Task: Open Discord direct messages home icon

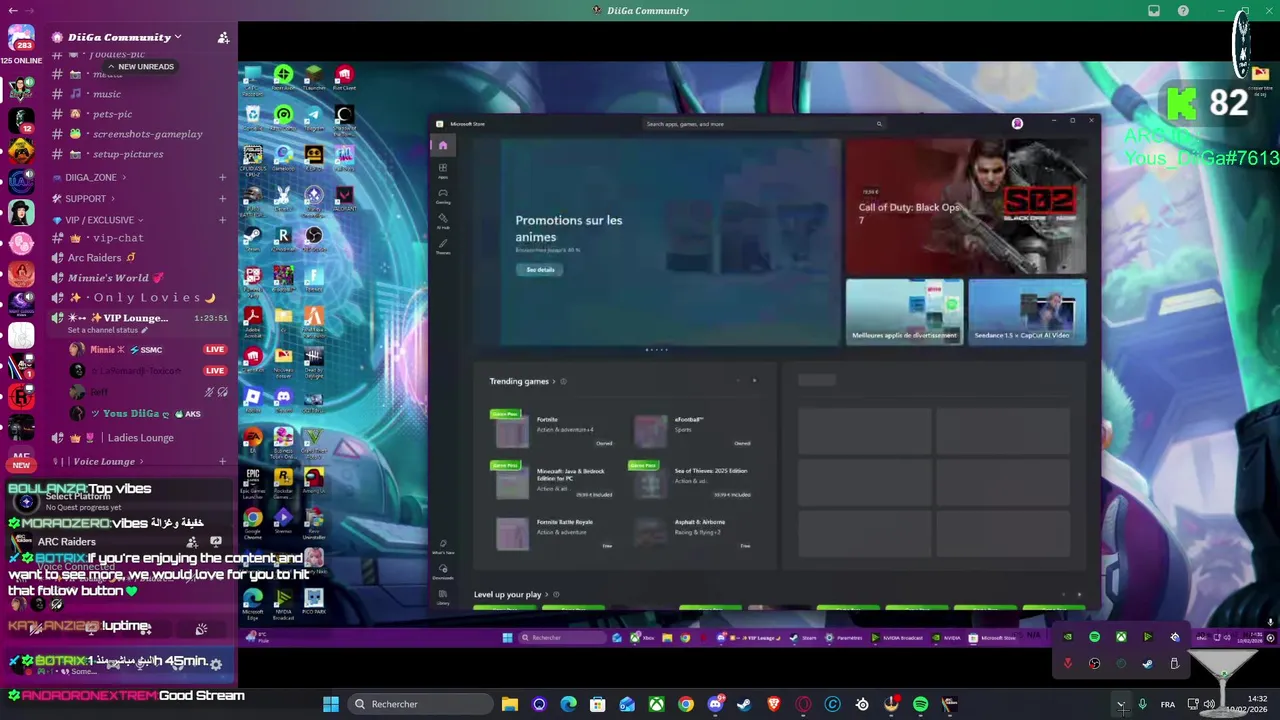Action: pyautogui.click(x=21, y=37)
